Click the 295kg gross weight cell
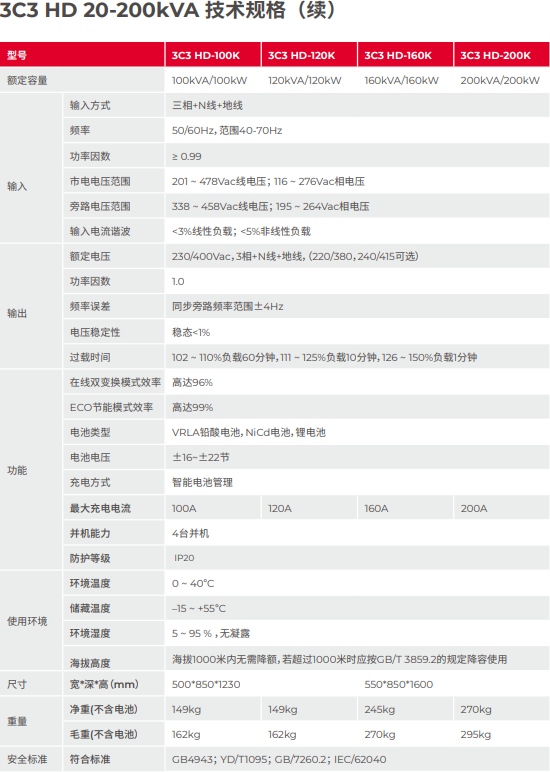550x772 pixels. tap(476, 735)
